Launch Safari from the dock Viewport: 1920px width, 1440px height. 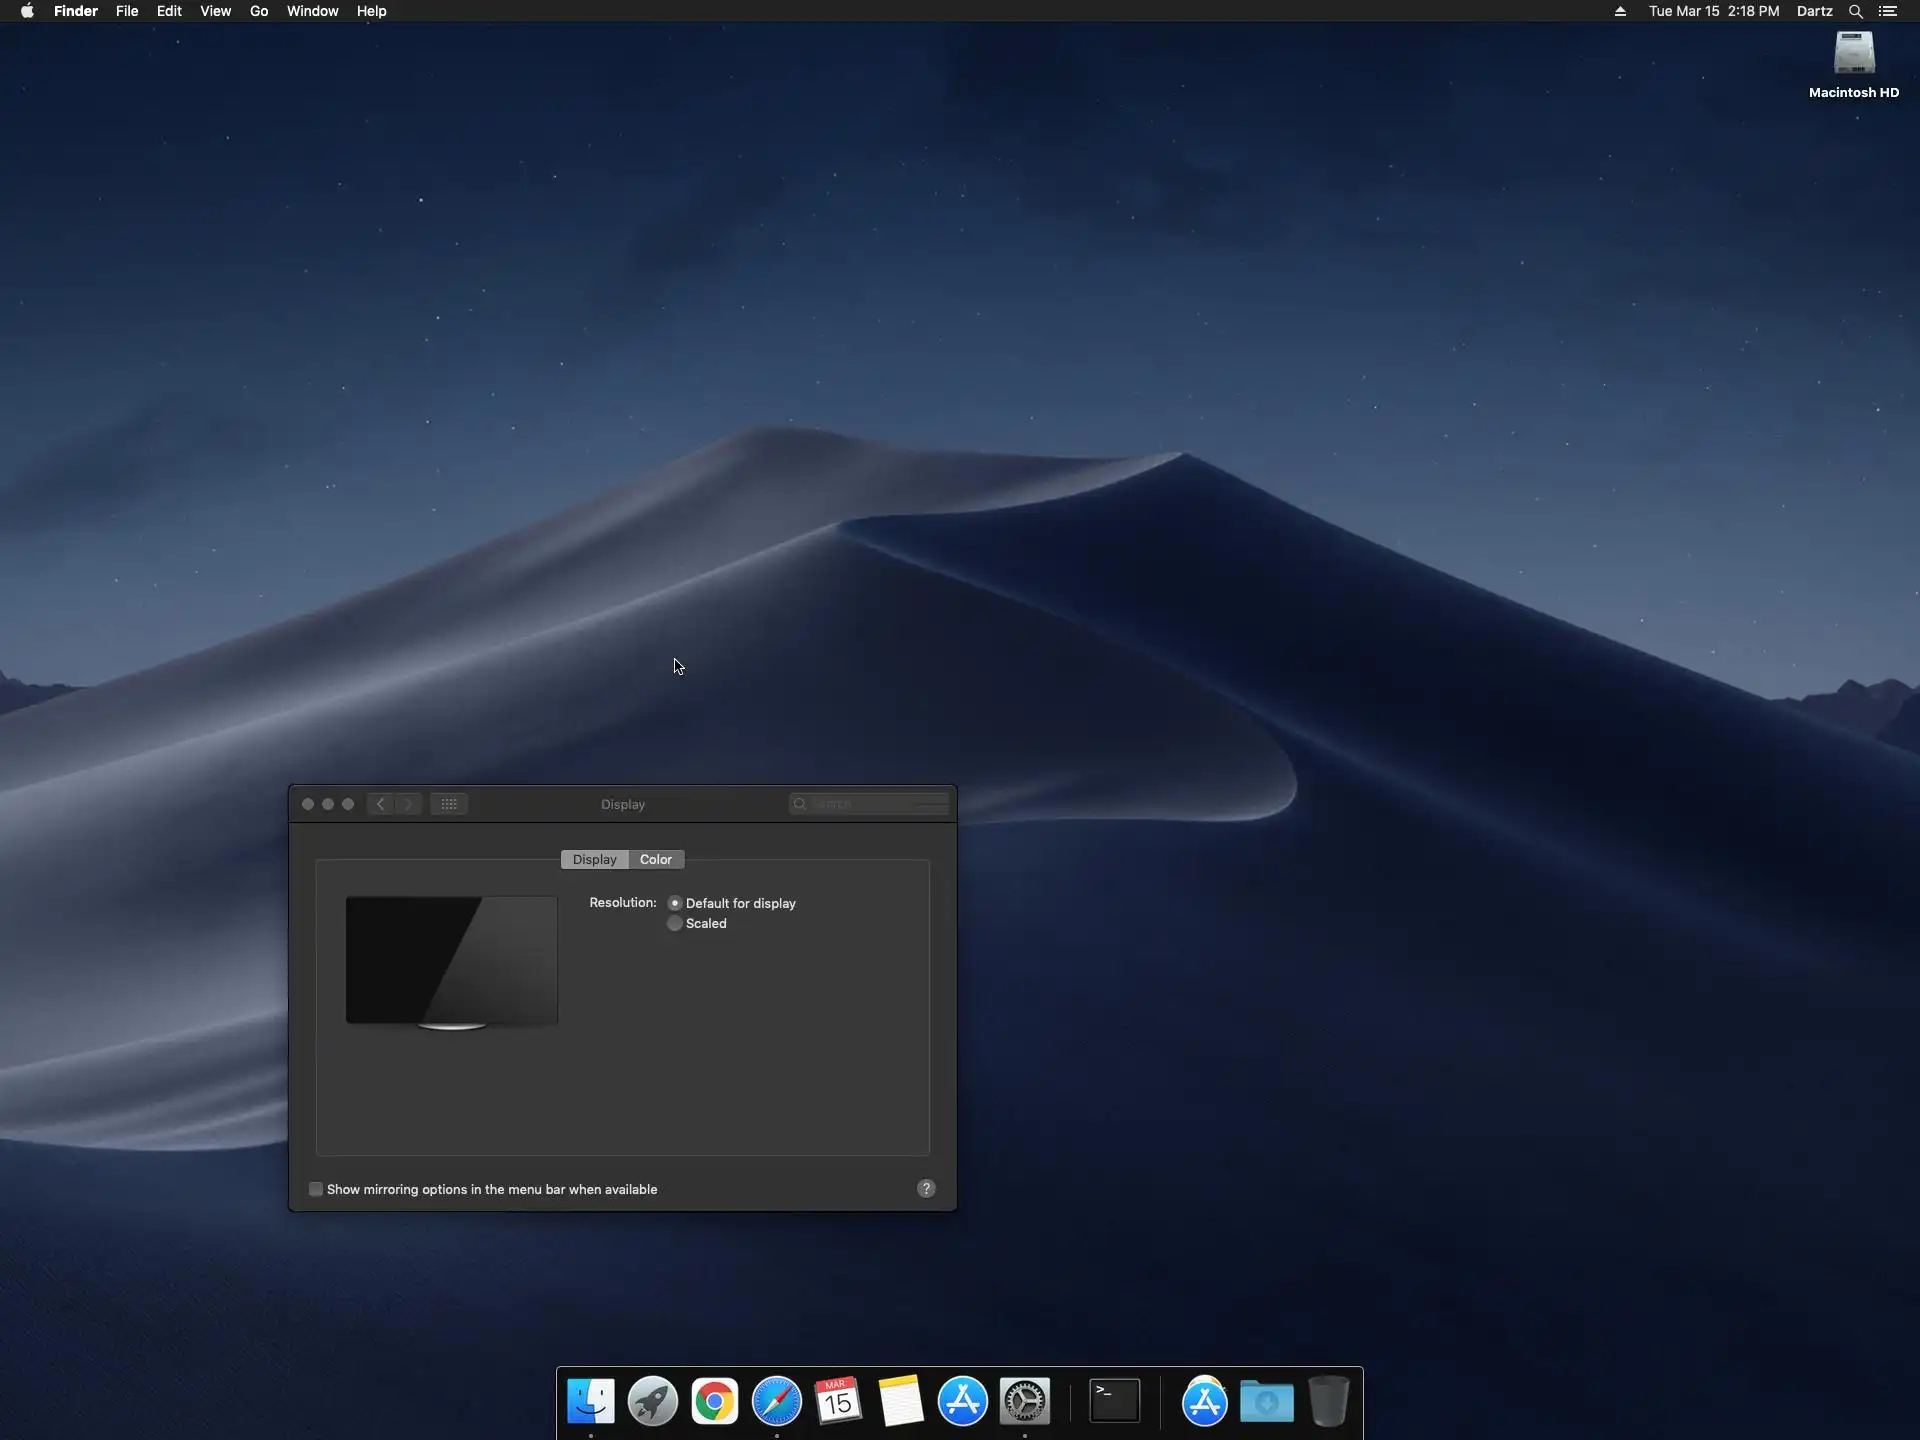[776, 1401]
